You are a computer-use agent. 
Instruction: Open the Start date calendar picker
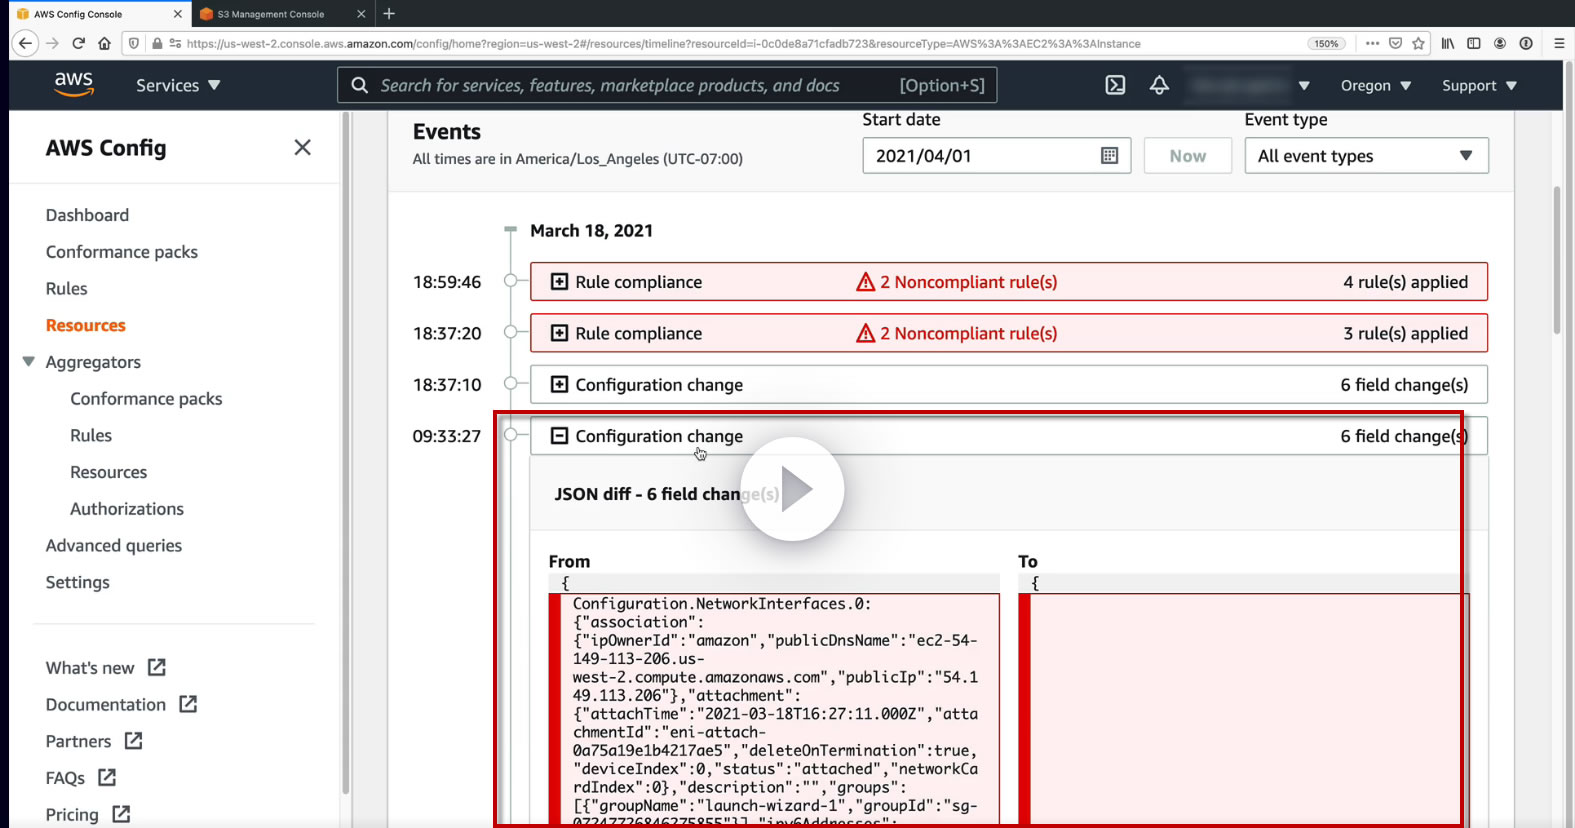click(x=1109, y=155)
